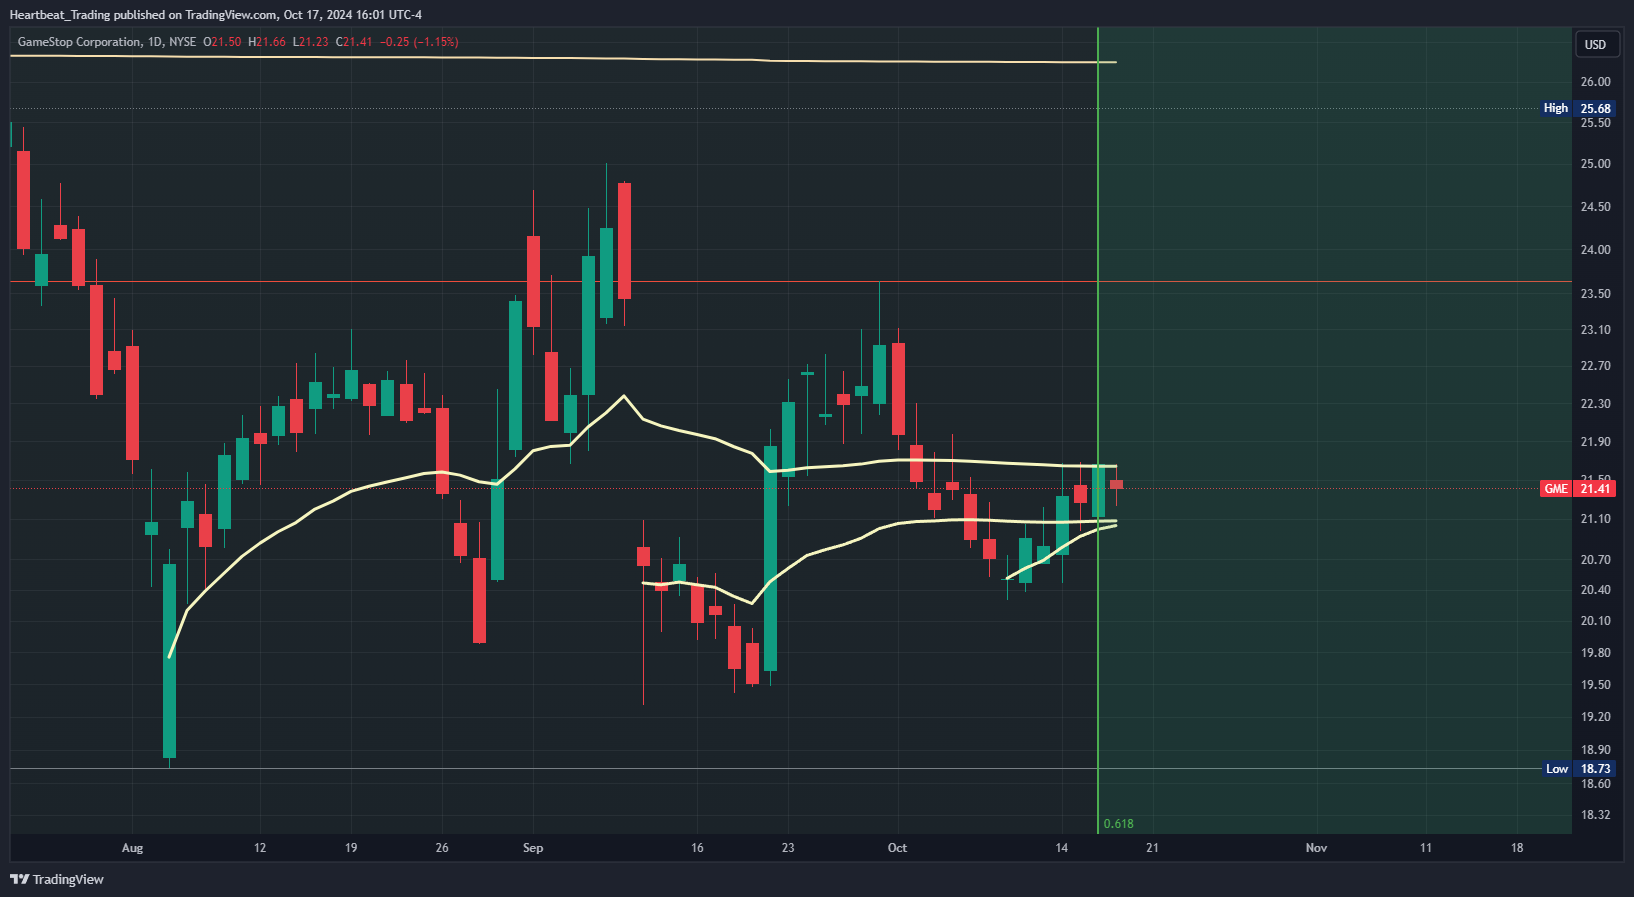Click the High 25.68 price label
Image resolution: width=1634 pixels, height=897 pixels.
[1578, 108]
